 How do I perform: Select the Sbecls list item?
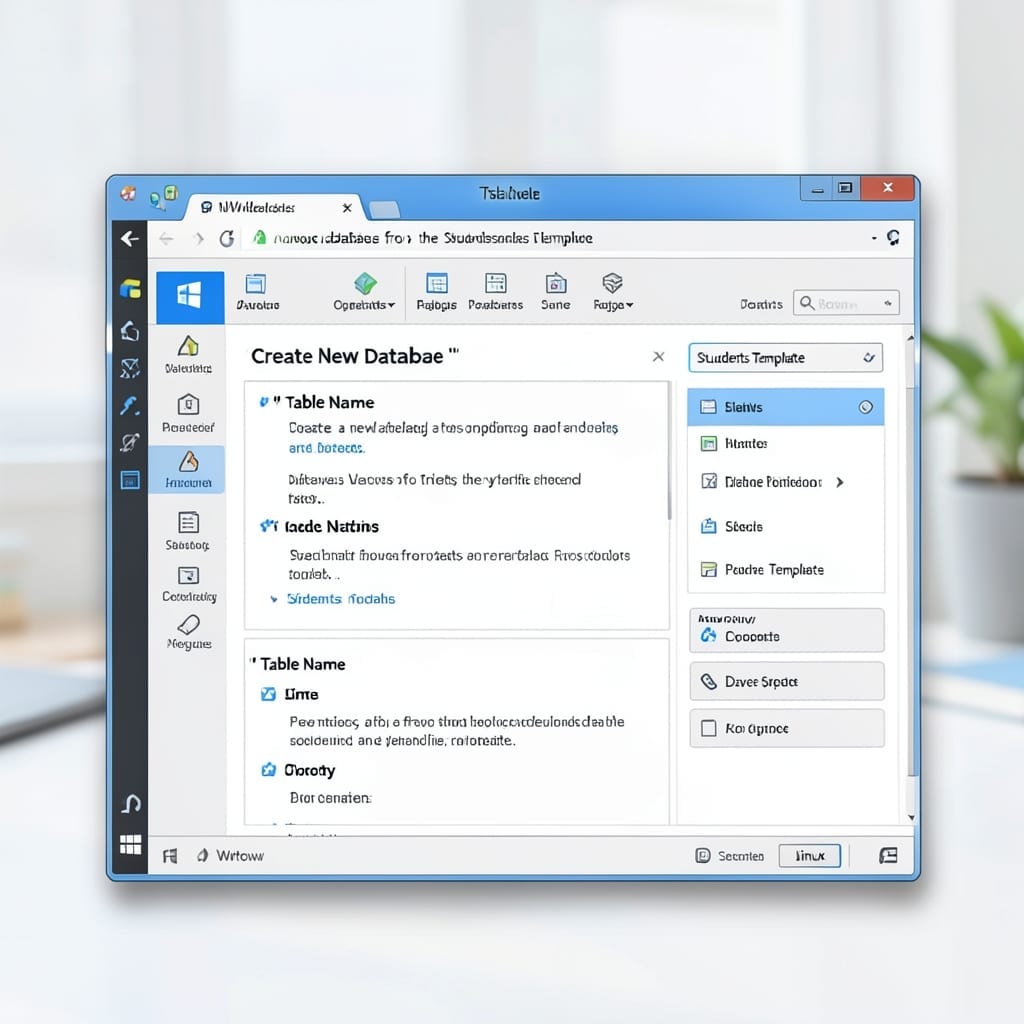pyautogui.click(x=786, y=526)
